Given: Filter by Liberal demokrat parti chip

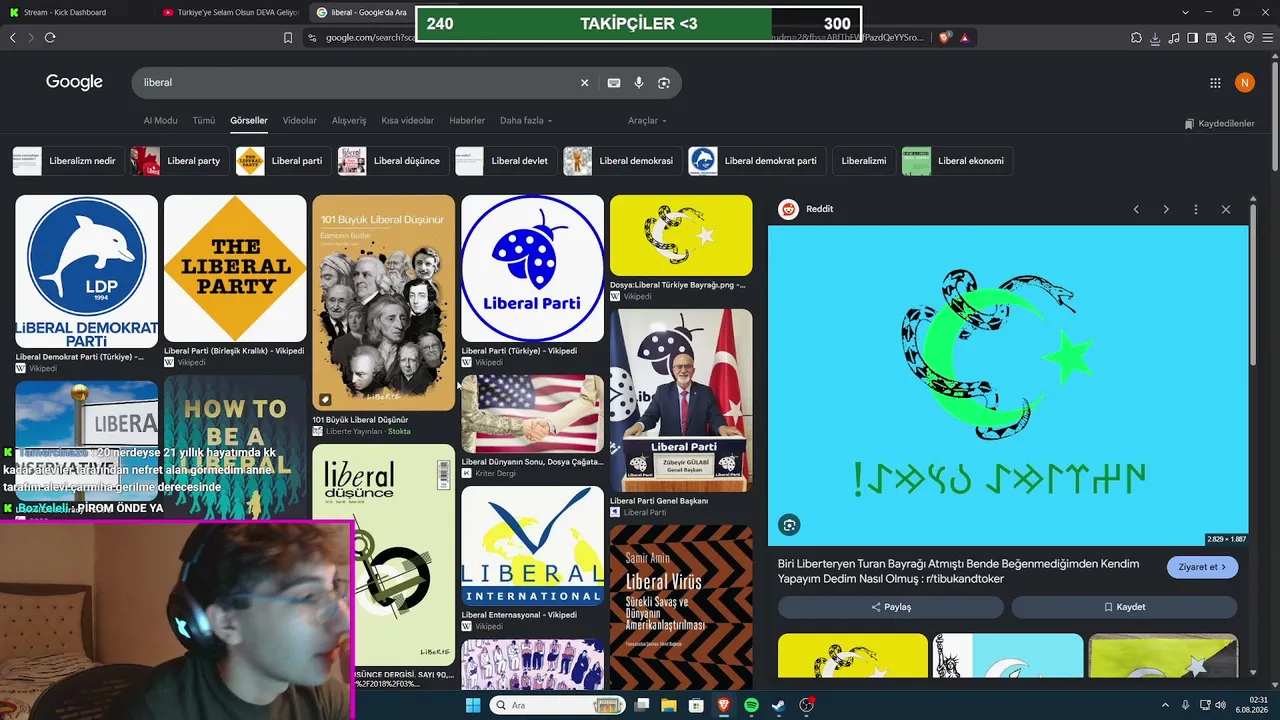Looking at the screenshot, I should point(756,161).
